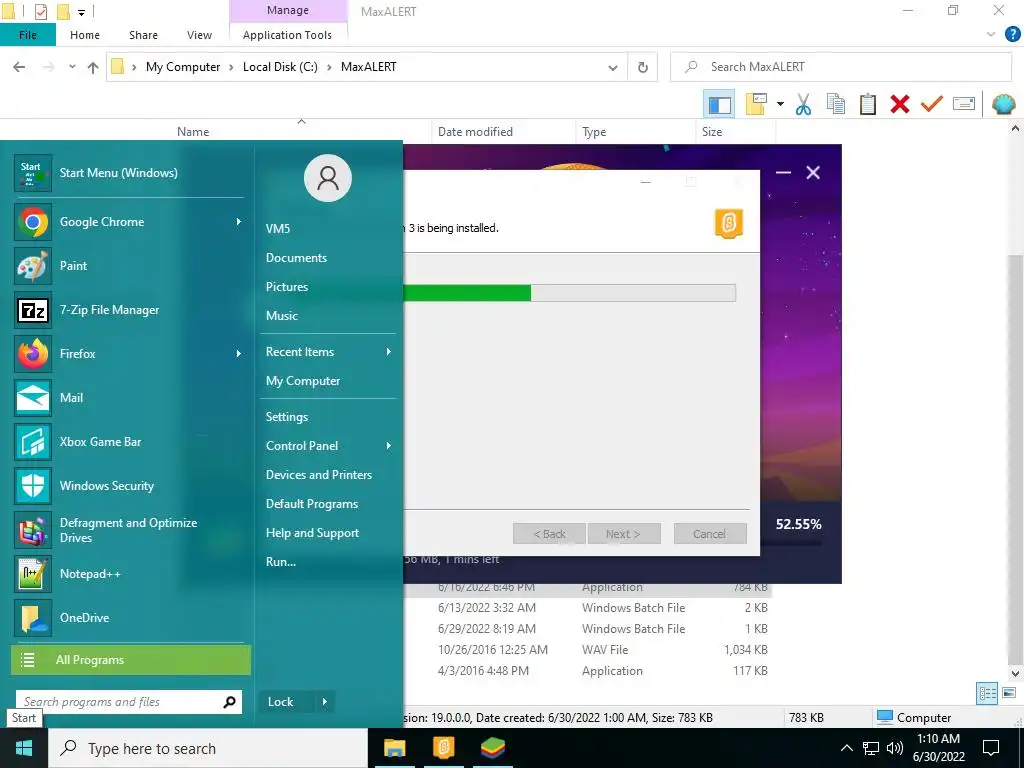Click the Search programs and files field
1024x768 pixels.
tap(129, 702)
